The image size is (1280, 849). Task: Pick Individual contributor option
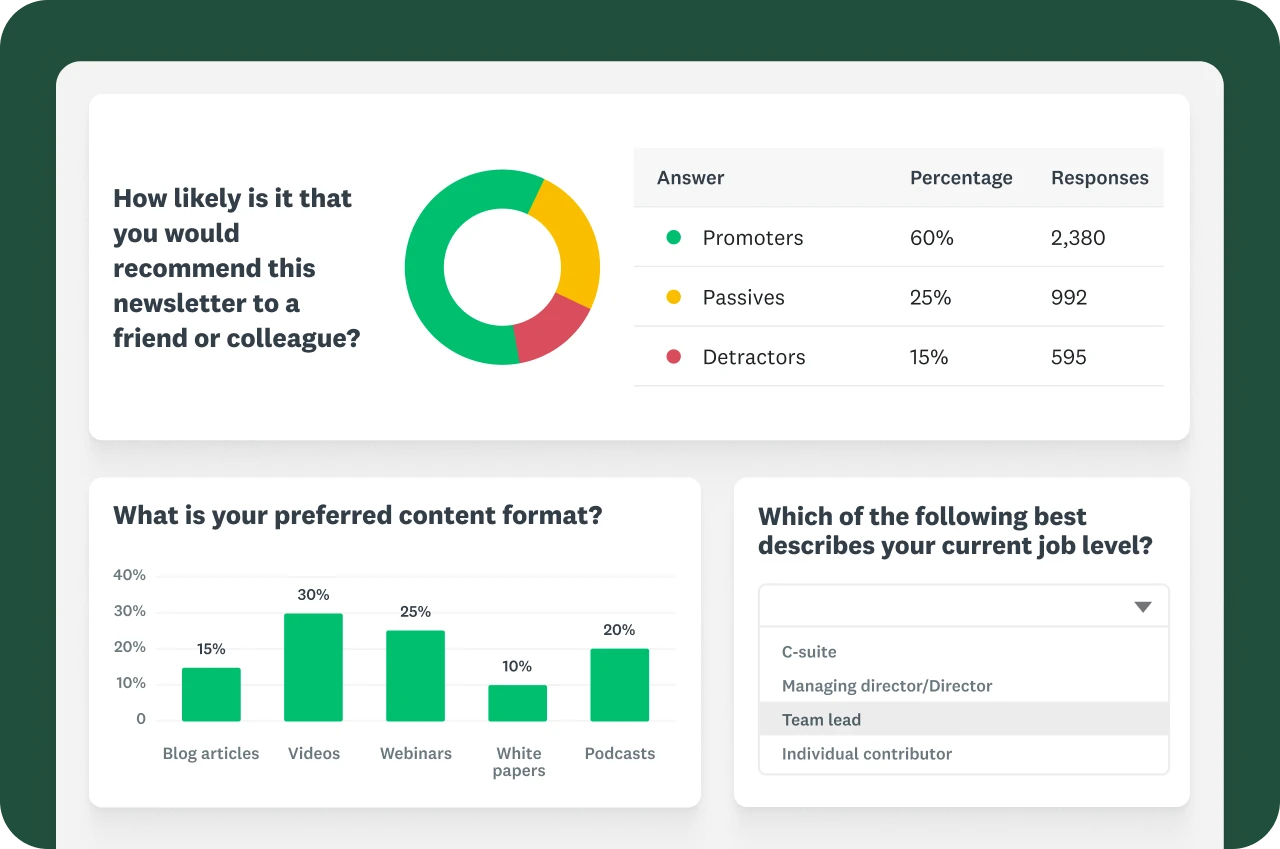point(867,754)
